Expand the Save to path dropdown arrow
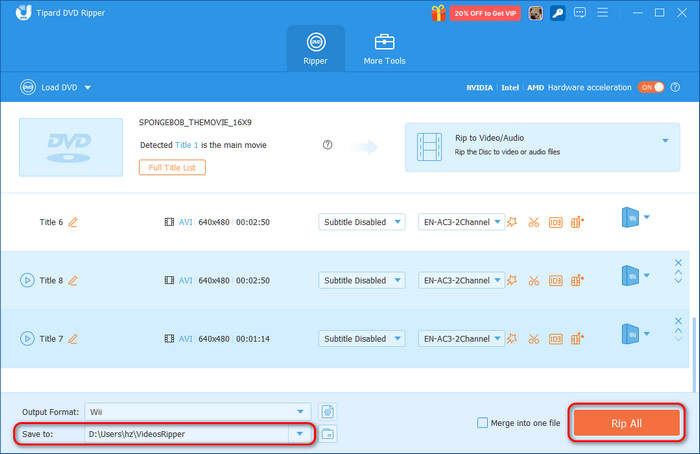The width and height of the screenshot is (700, 454). tap(300, 434)
